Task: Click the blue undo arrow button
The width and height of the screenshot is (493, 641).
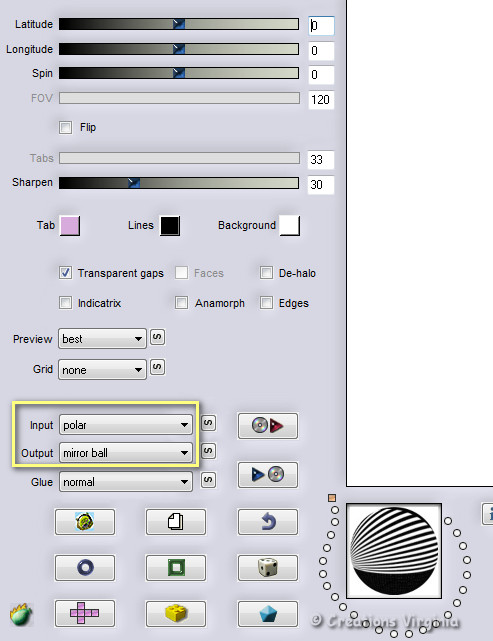Action: (x=268, y=522)
